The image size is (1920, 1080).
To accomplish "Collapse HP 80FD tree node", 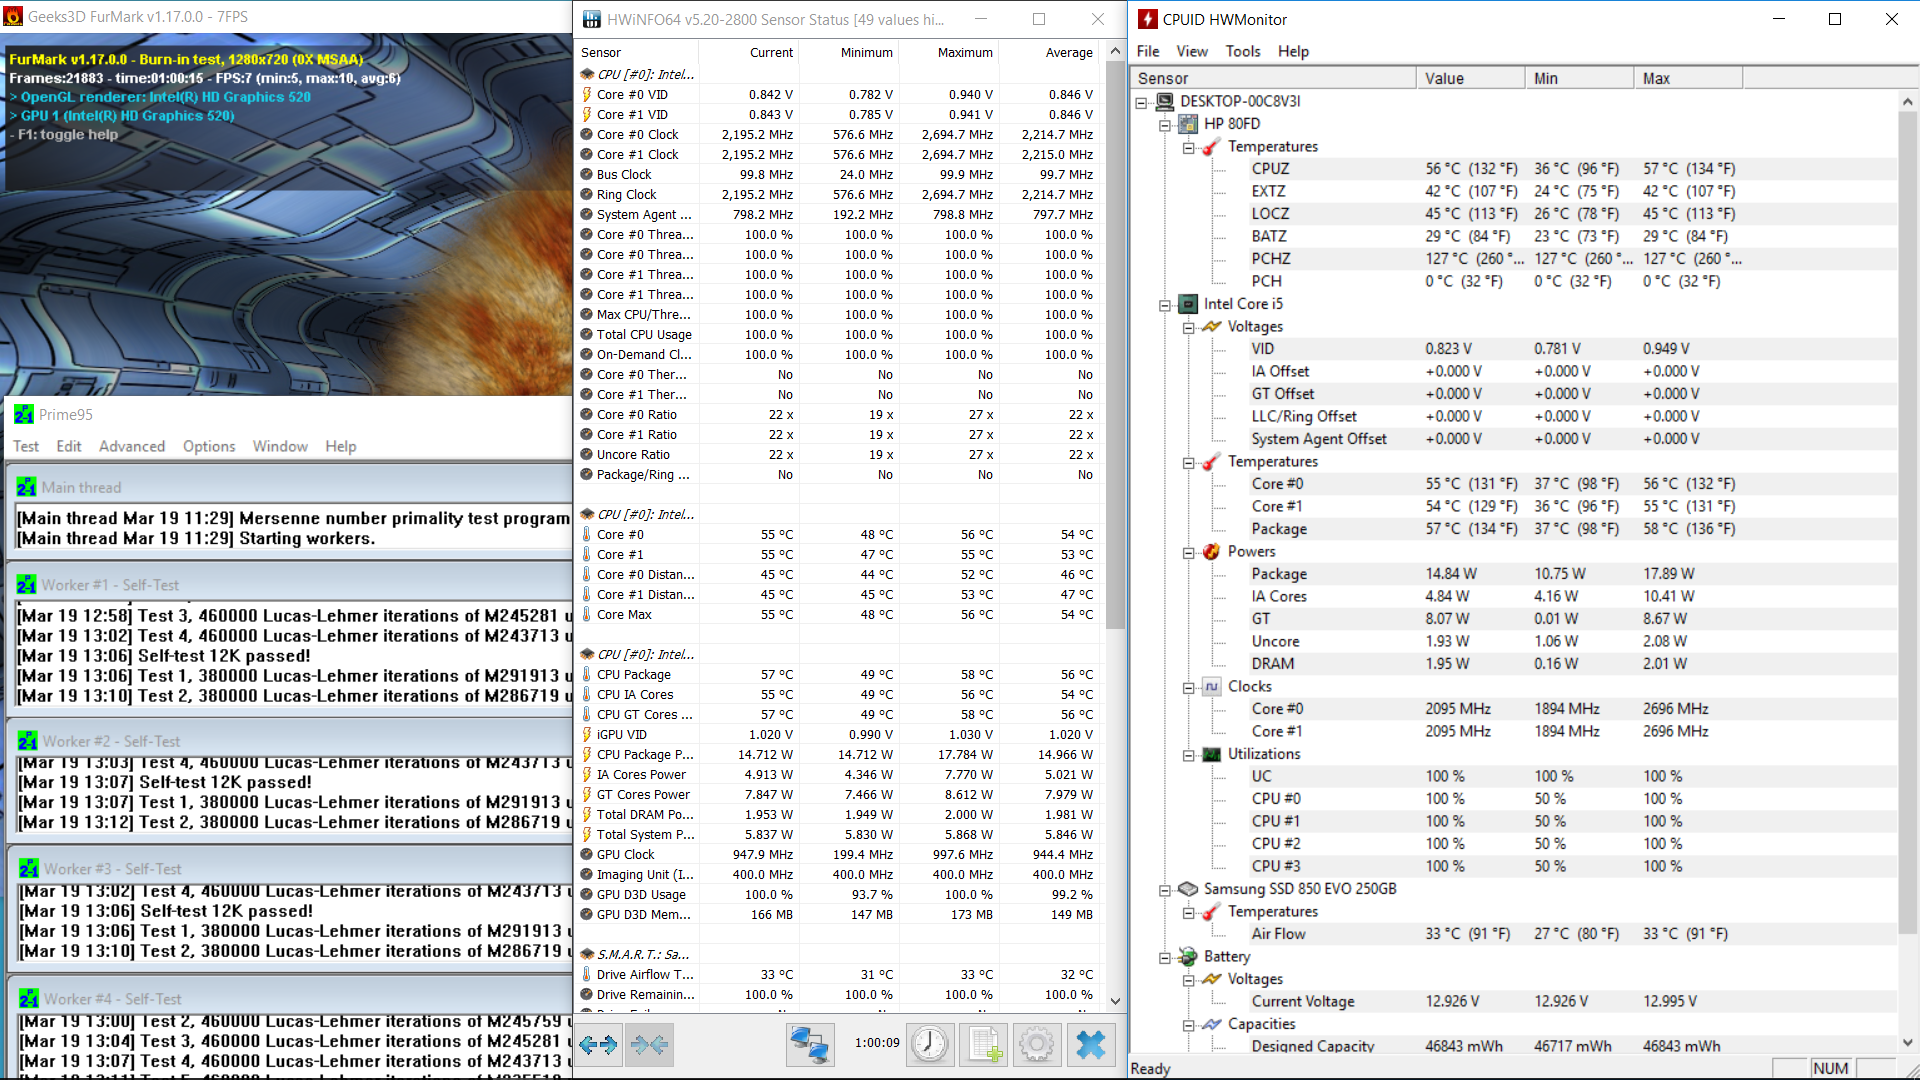I will [x=1165, y=125].
